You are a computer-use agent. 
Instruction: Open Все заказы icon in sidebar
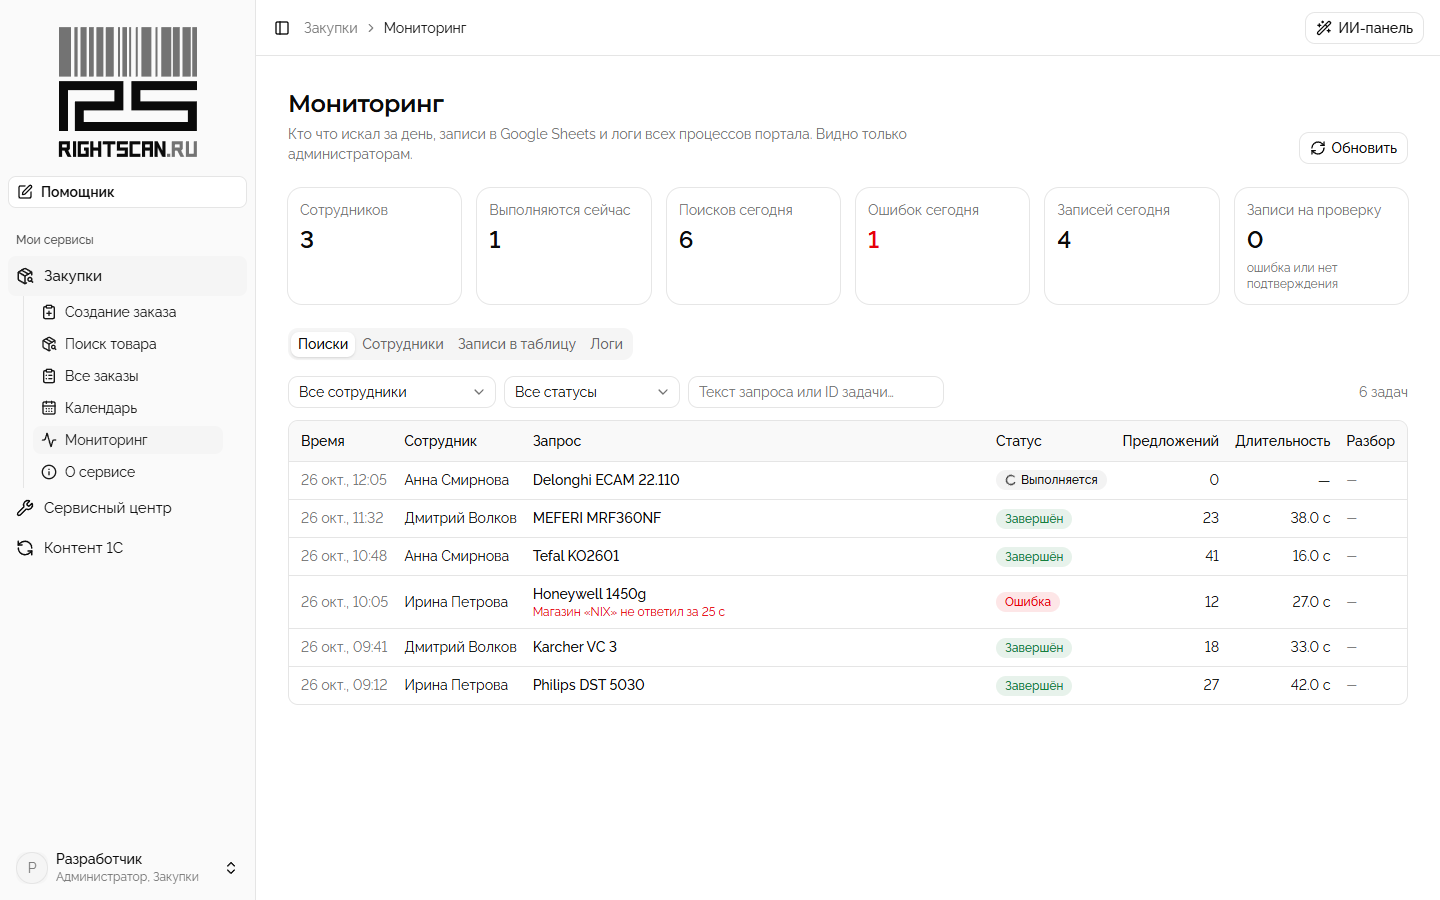point(49,376)
